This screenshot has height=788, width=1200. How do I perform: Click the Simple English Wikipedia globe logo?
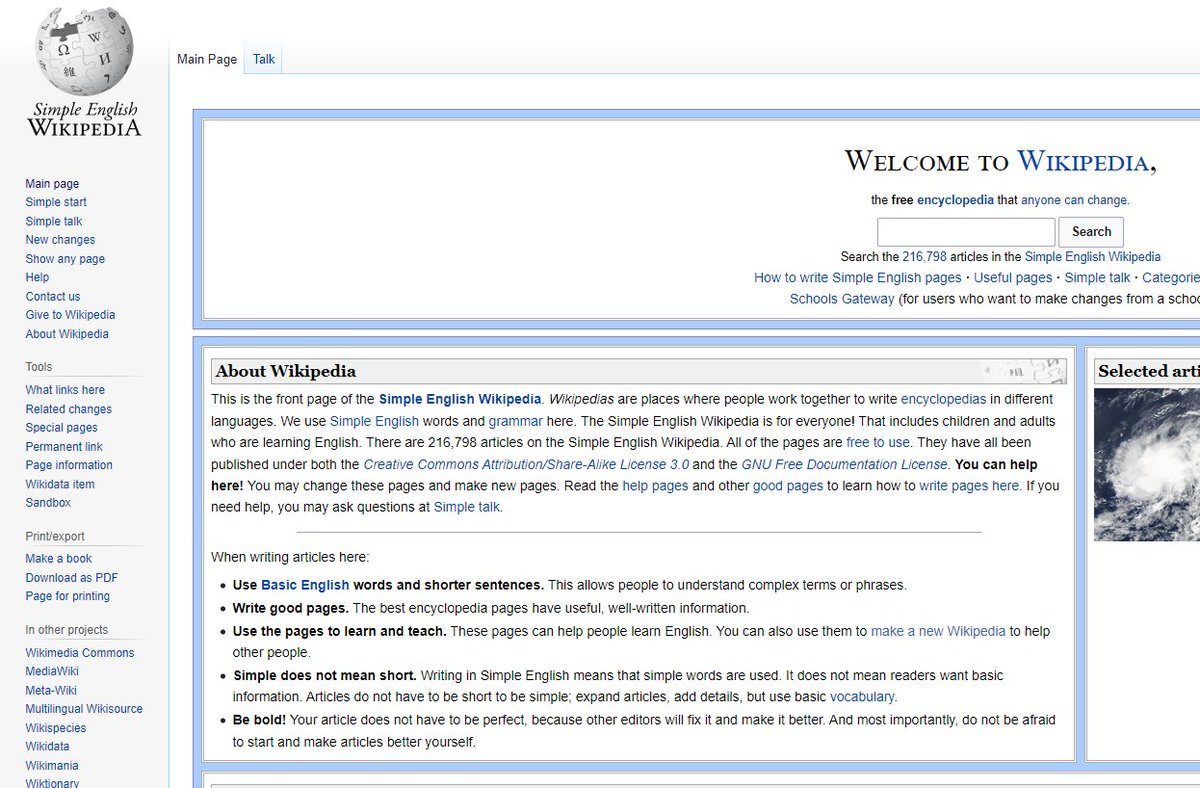[x=84, y=73]
